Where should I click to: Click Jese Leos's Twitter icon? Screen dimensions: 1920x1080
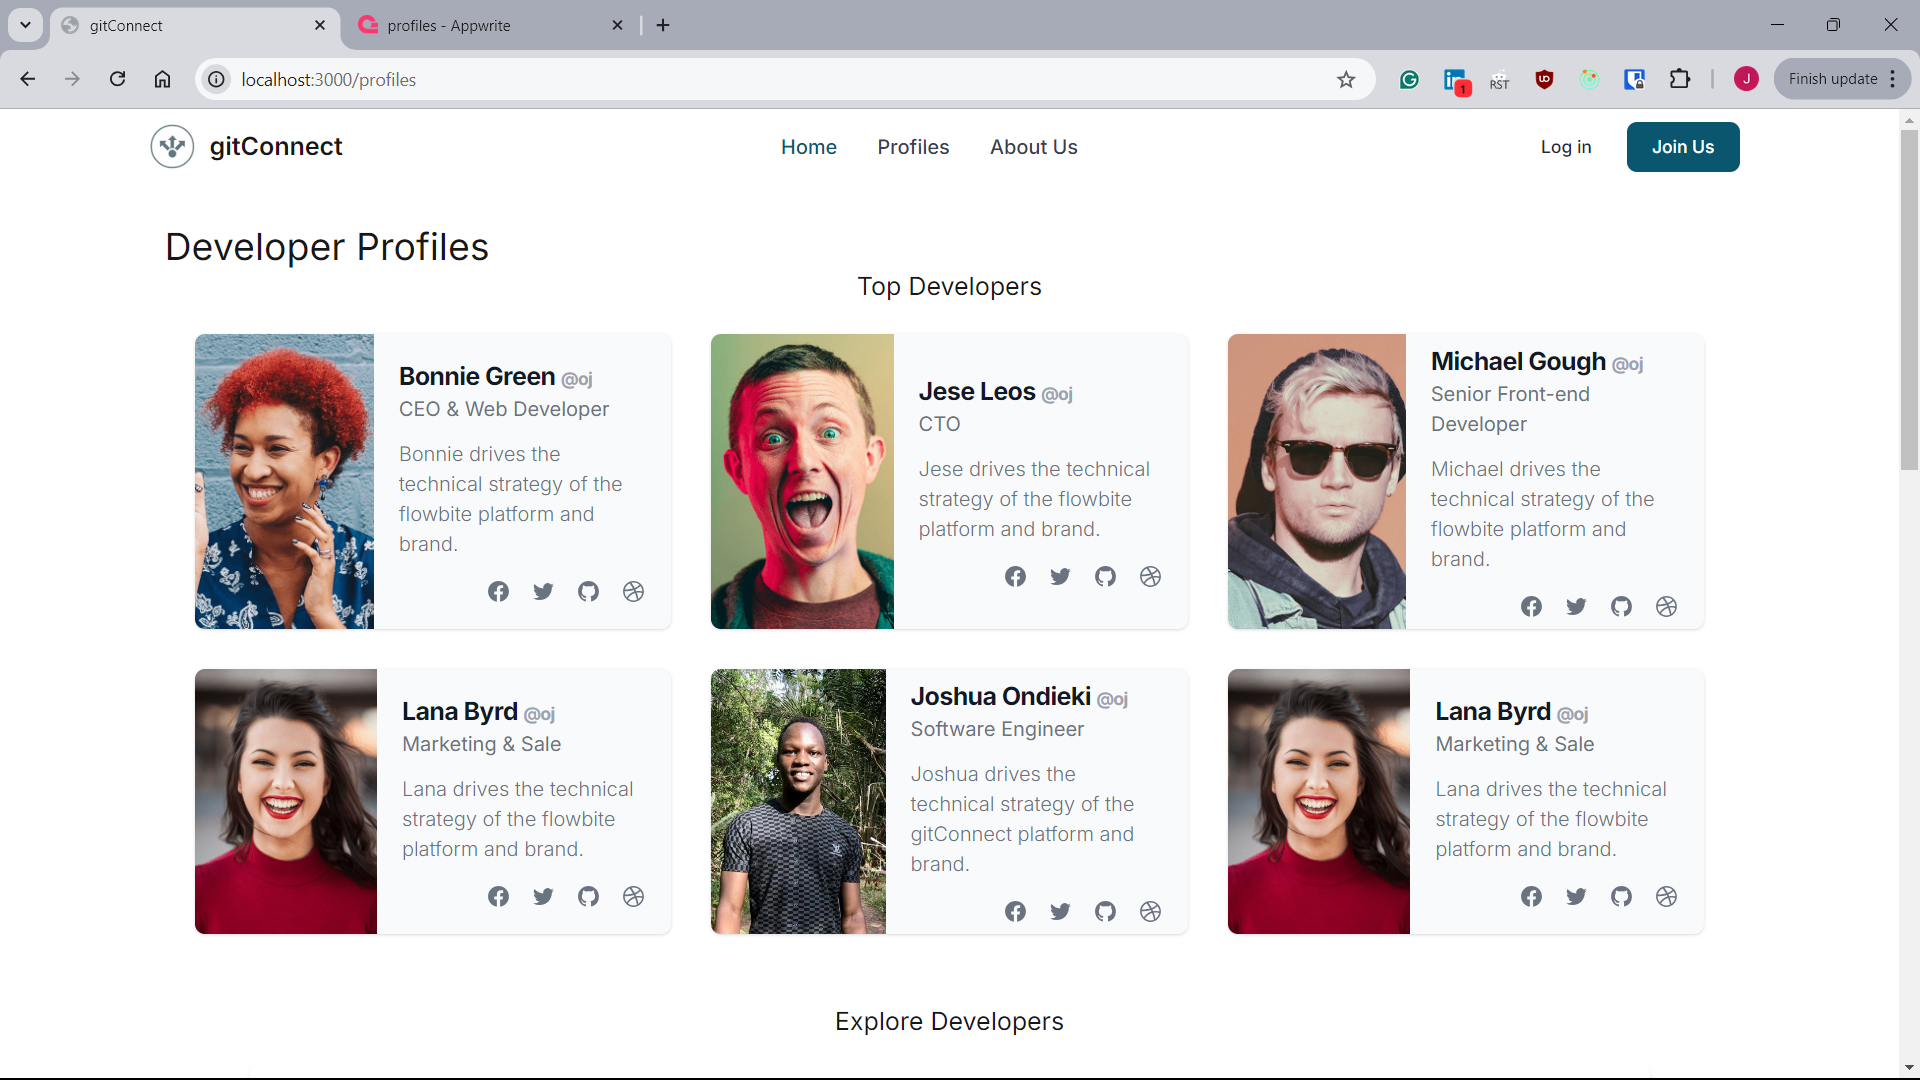point(1060,576)
